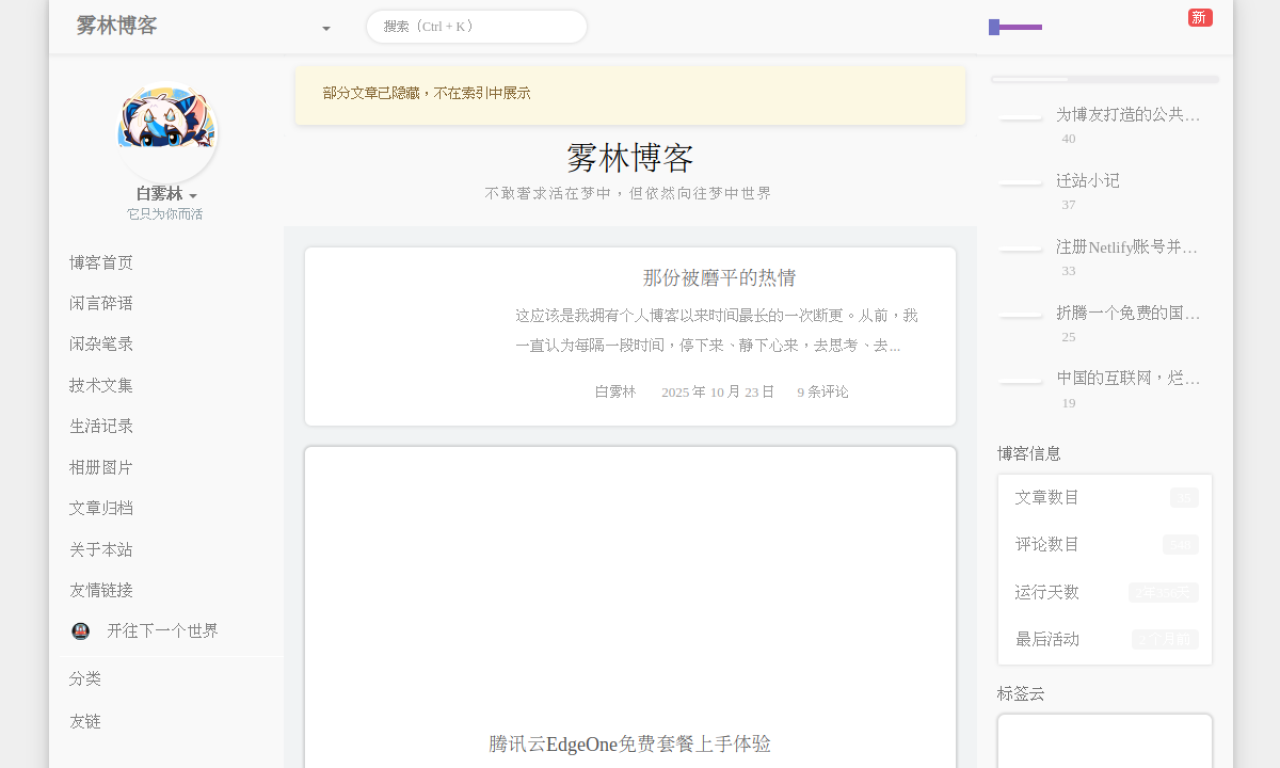Open article 腾讯云EdgeOne免费套餐上手体验
The height and width of the screenshot is (768, 1280).
630,744
